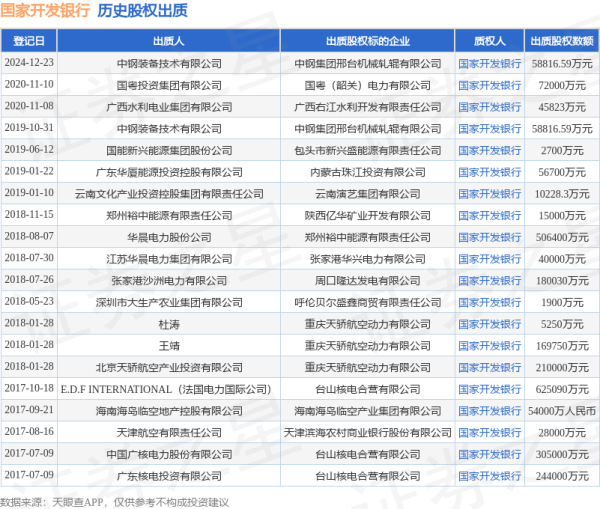Open 国家开发银行 link in 2024-12-23 row

tap(489, 64)
